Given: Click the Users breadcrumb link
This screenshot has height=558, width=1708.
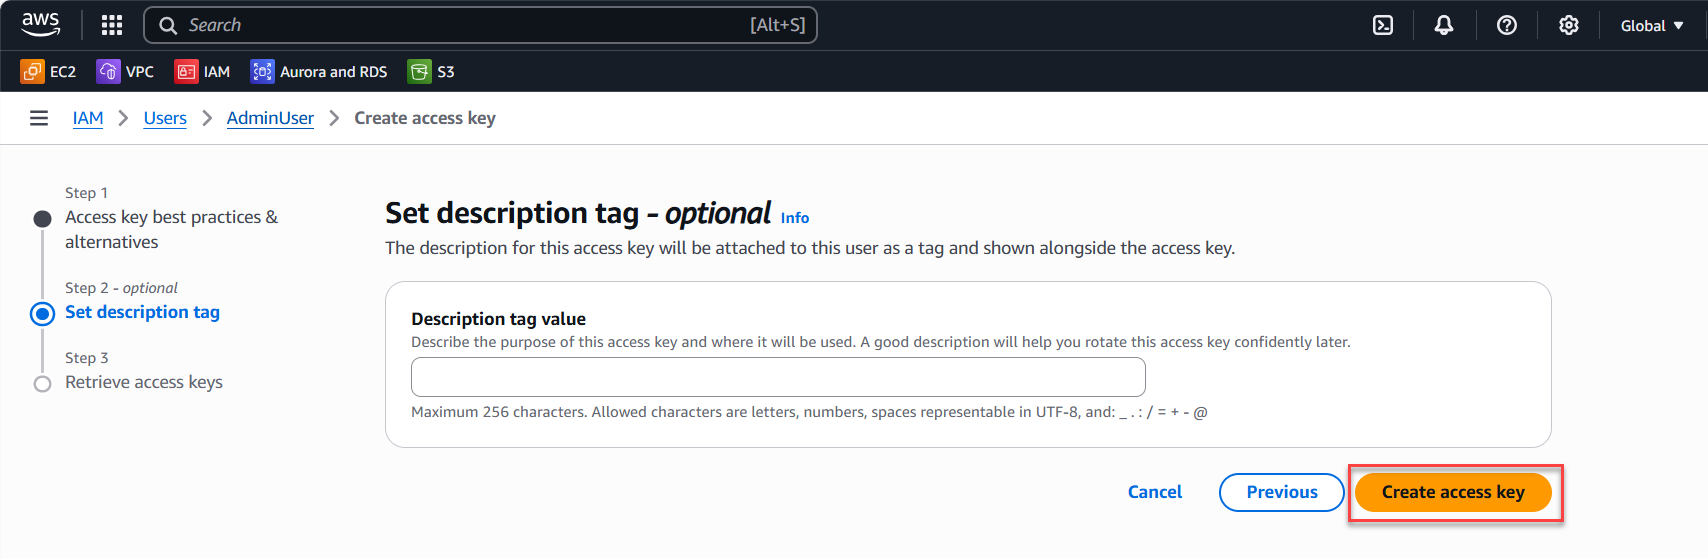Looking at the screenshot, I should 165,118.
